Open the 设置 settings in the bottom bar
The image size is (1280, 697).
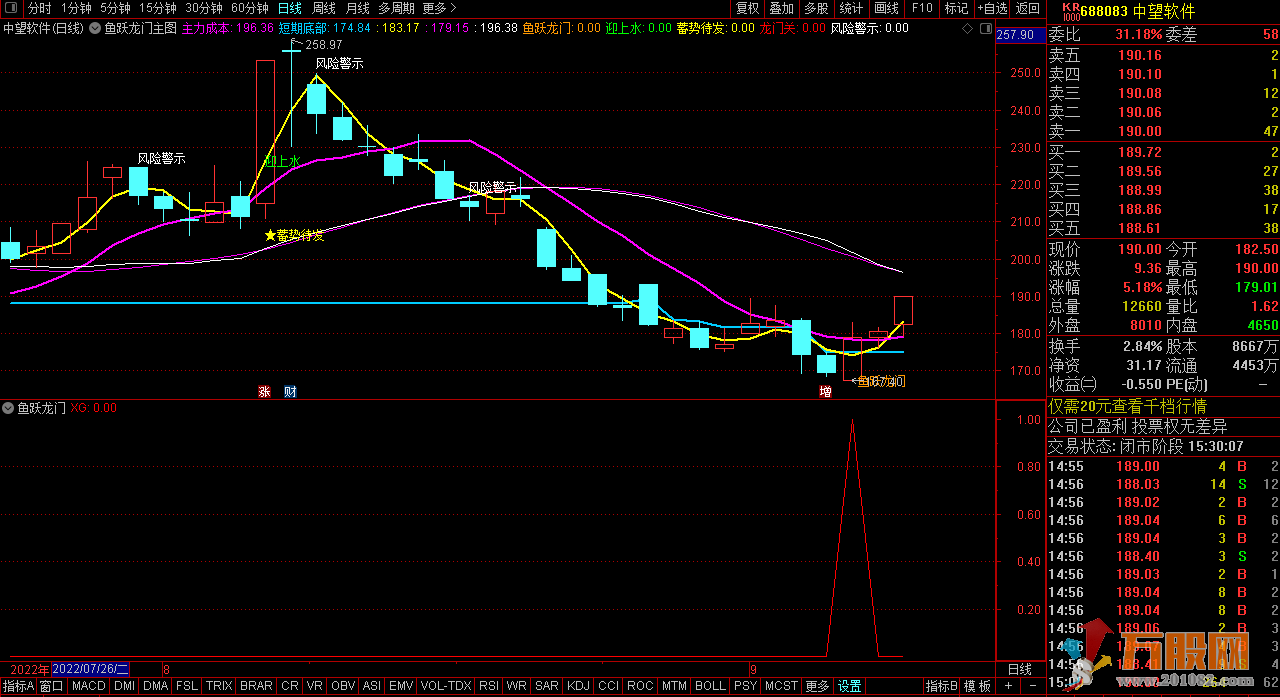[x=849, y=686]
